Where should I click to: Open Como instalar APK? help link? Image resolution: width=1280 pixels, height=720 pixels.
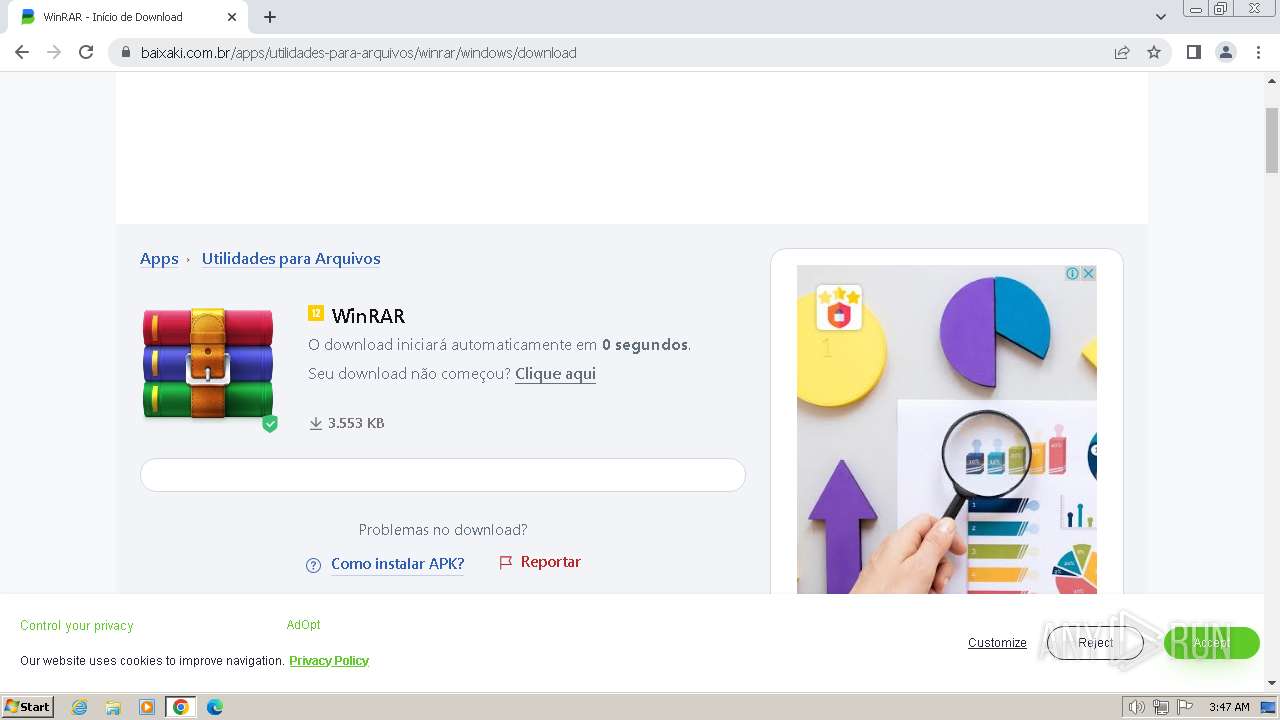coord(398,564)
